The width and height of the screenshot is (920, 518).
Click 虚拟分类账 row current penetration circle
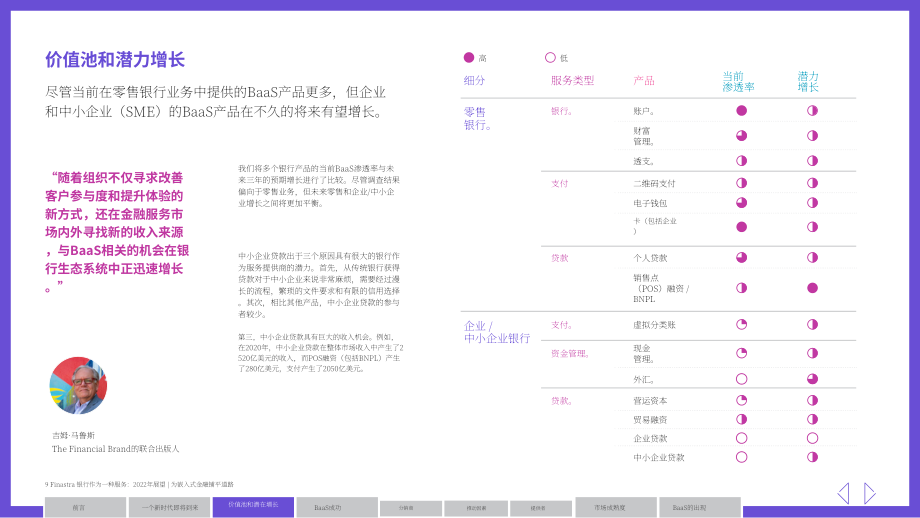coord(742,324)
